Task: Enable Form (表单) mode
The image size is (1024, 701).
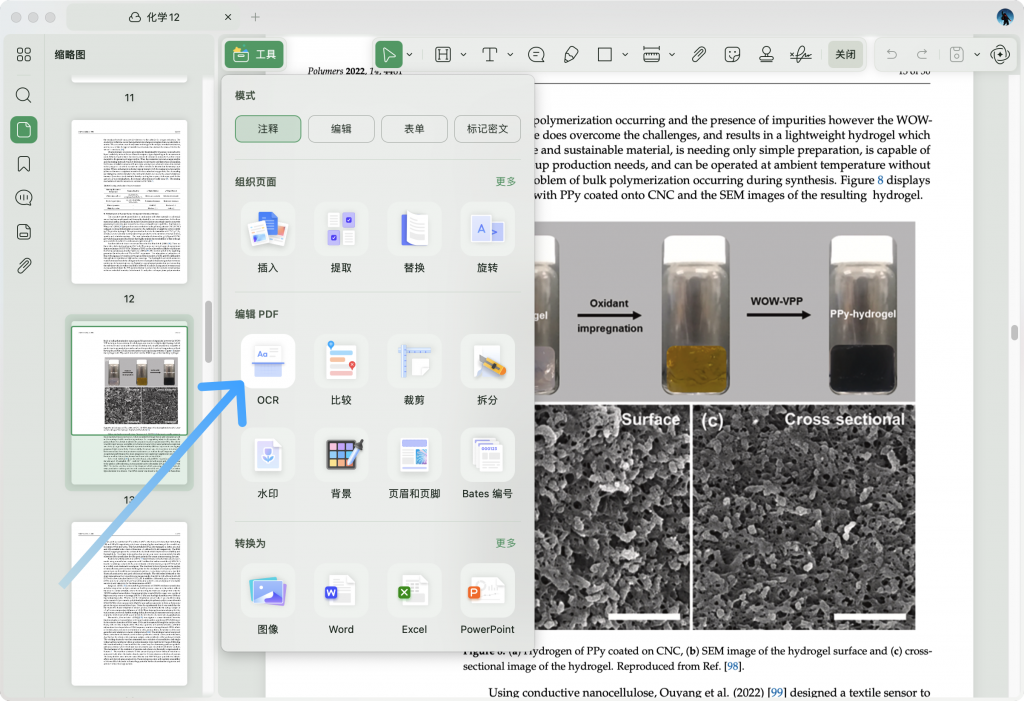Action: (x=413, y=128)
